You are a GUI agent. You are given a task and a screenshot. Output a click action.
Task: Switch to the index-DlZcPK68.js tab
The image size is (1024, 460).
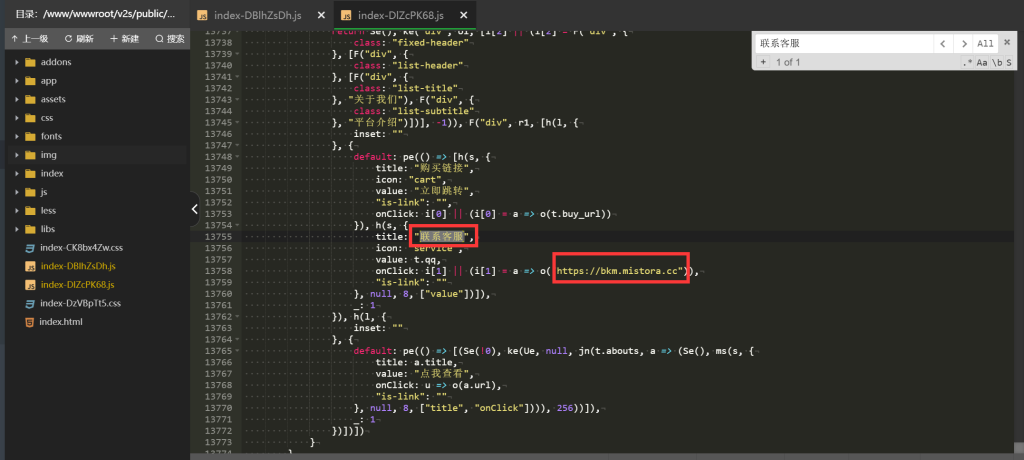pos(400,15)
